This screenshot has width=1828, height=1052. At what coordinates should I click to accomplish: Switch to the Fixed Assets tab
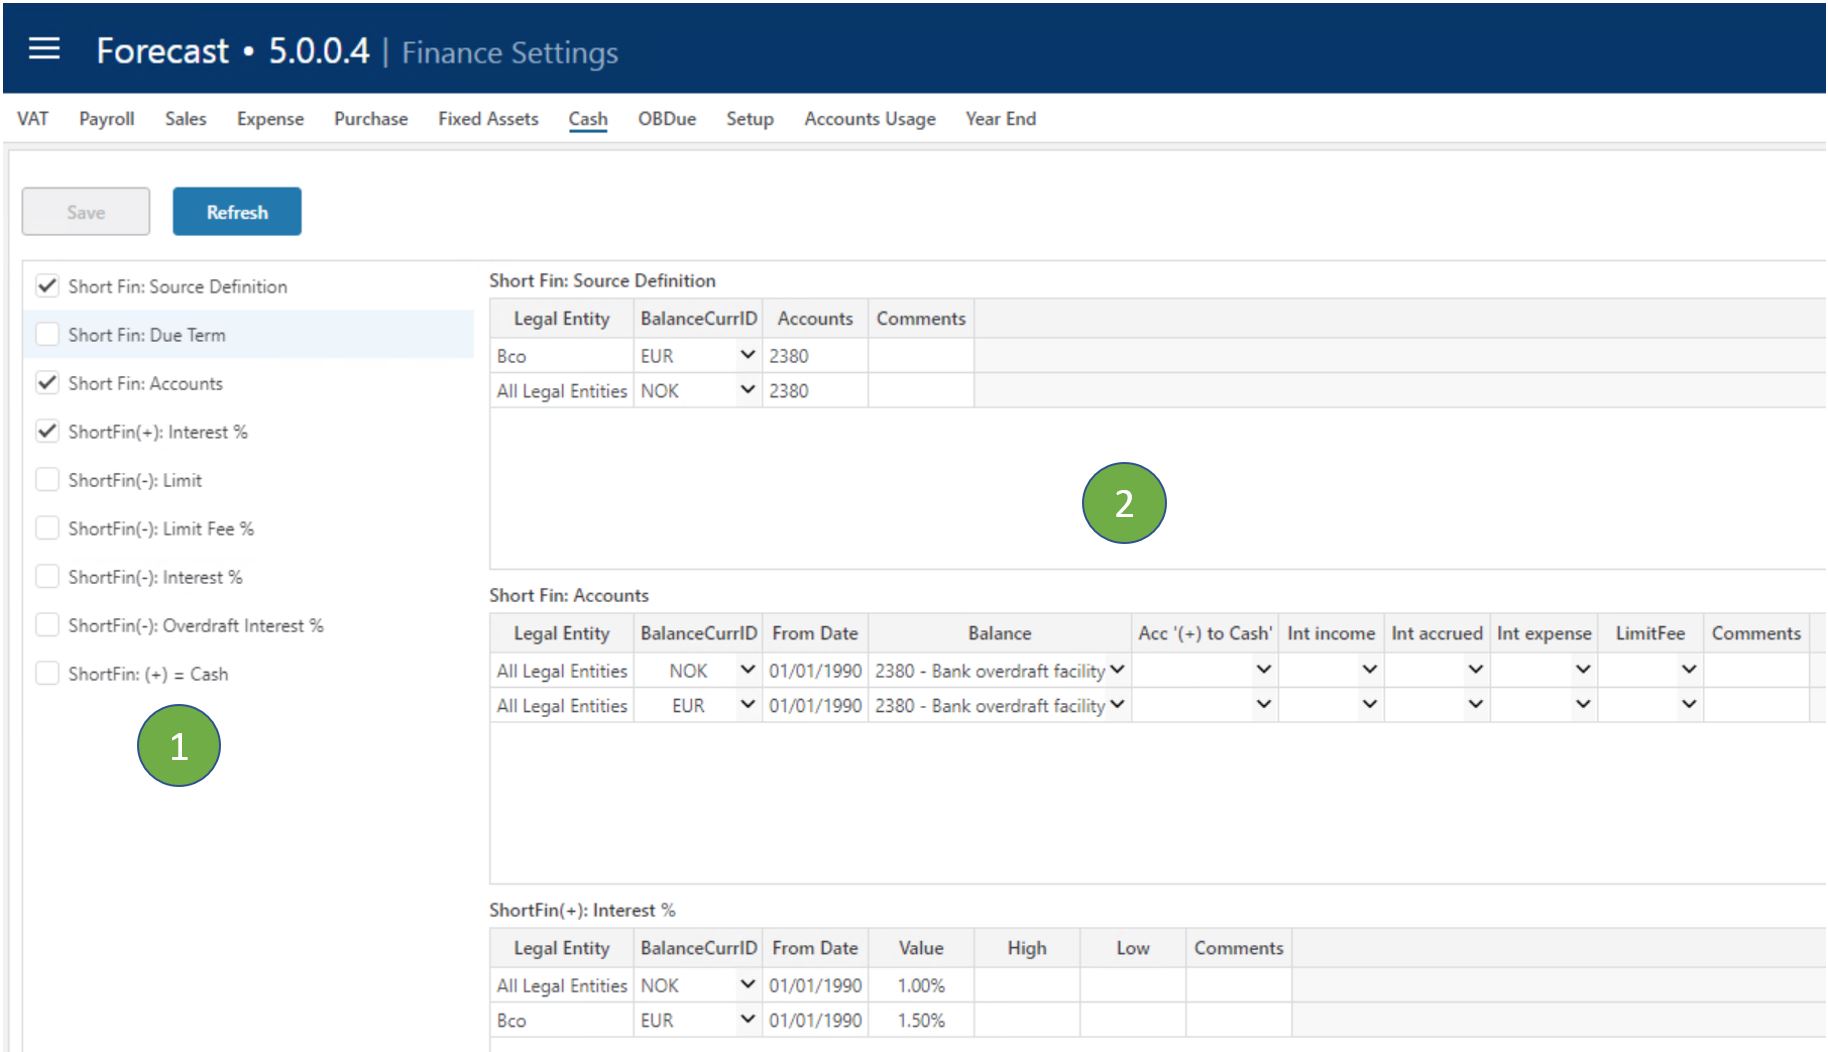click(x=488, y=118)
